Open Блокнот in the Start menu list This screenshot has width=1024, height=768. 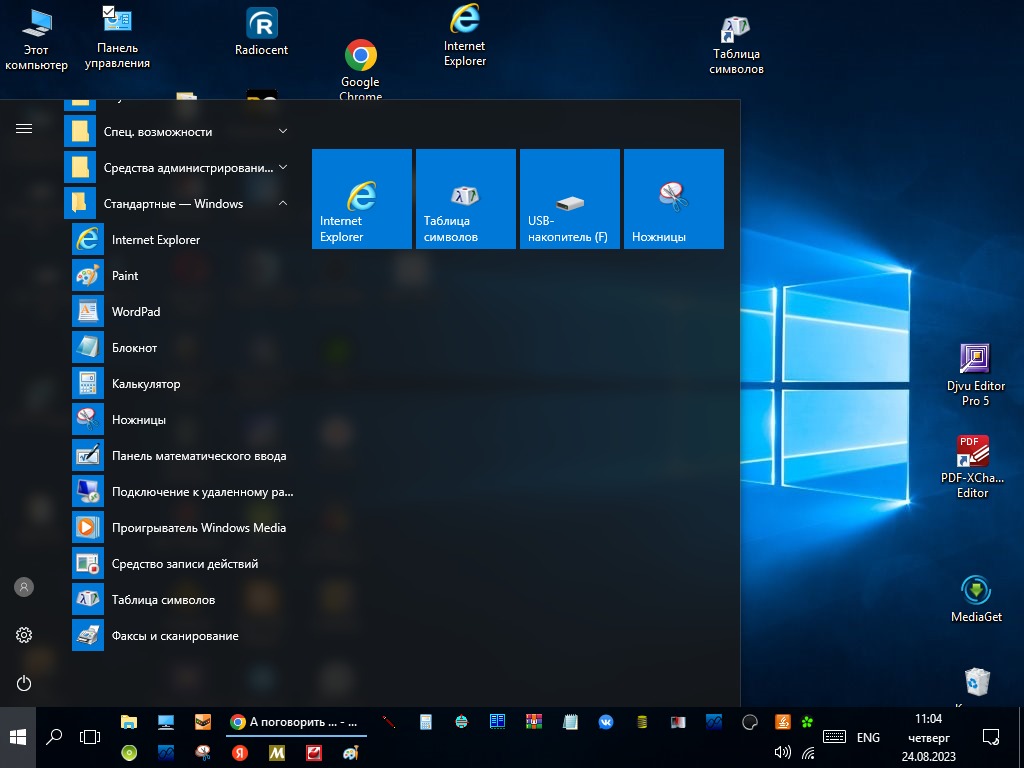pyautogui.click(x=180, y=347)
